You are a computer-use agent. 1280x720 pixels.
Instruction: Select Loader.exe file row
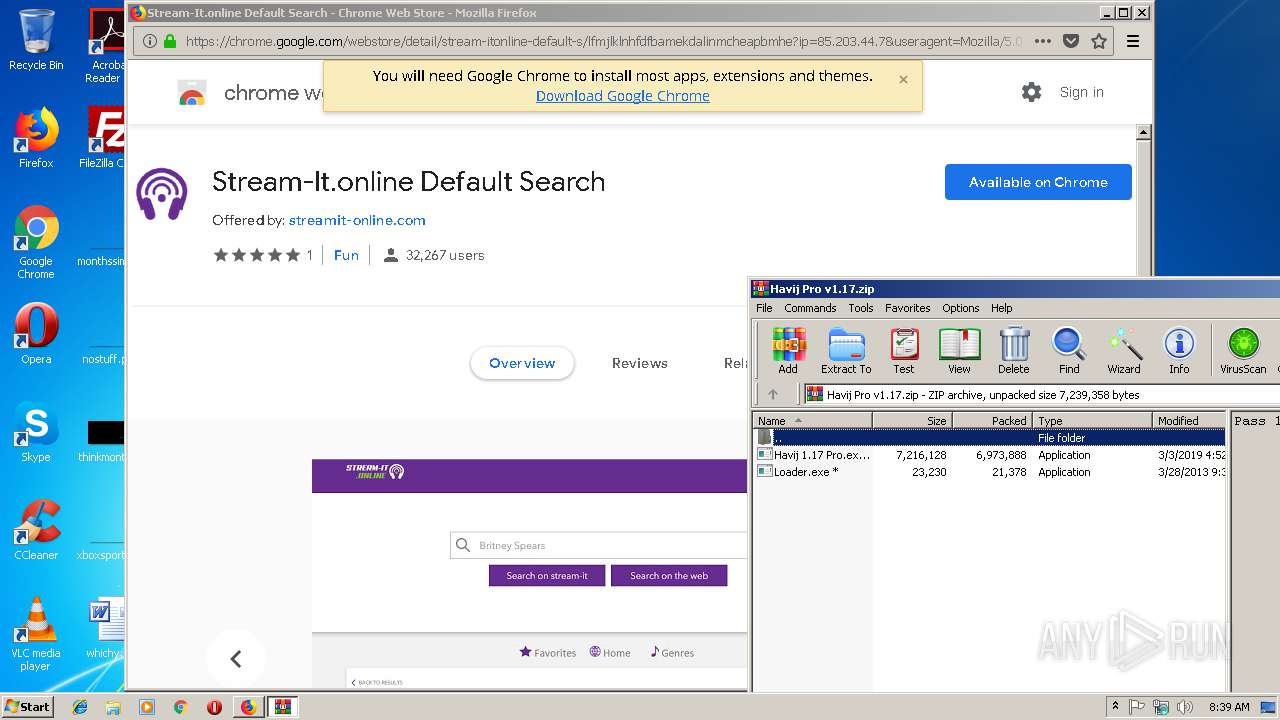click(989, 472)
